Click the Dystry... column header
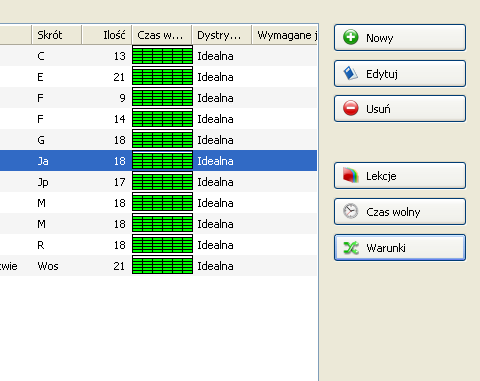The image size is (480, 381). pyautogui.click(x=222, y=35)
